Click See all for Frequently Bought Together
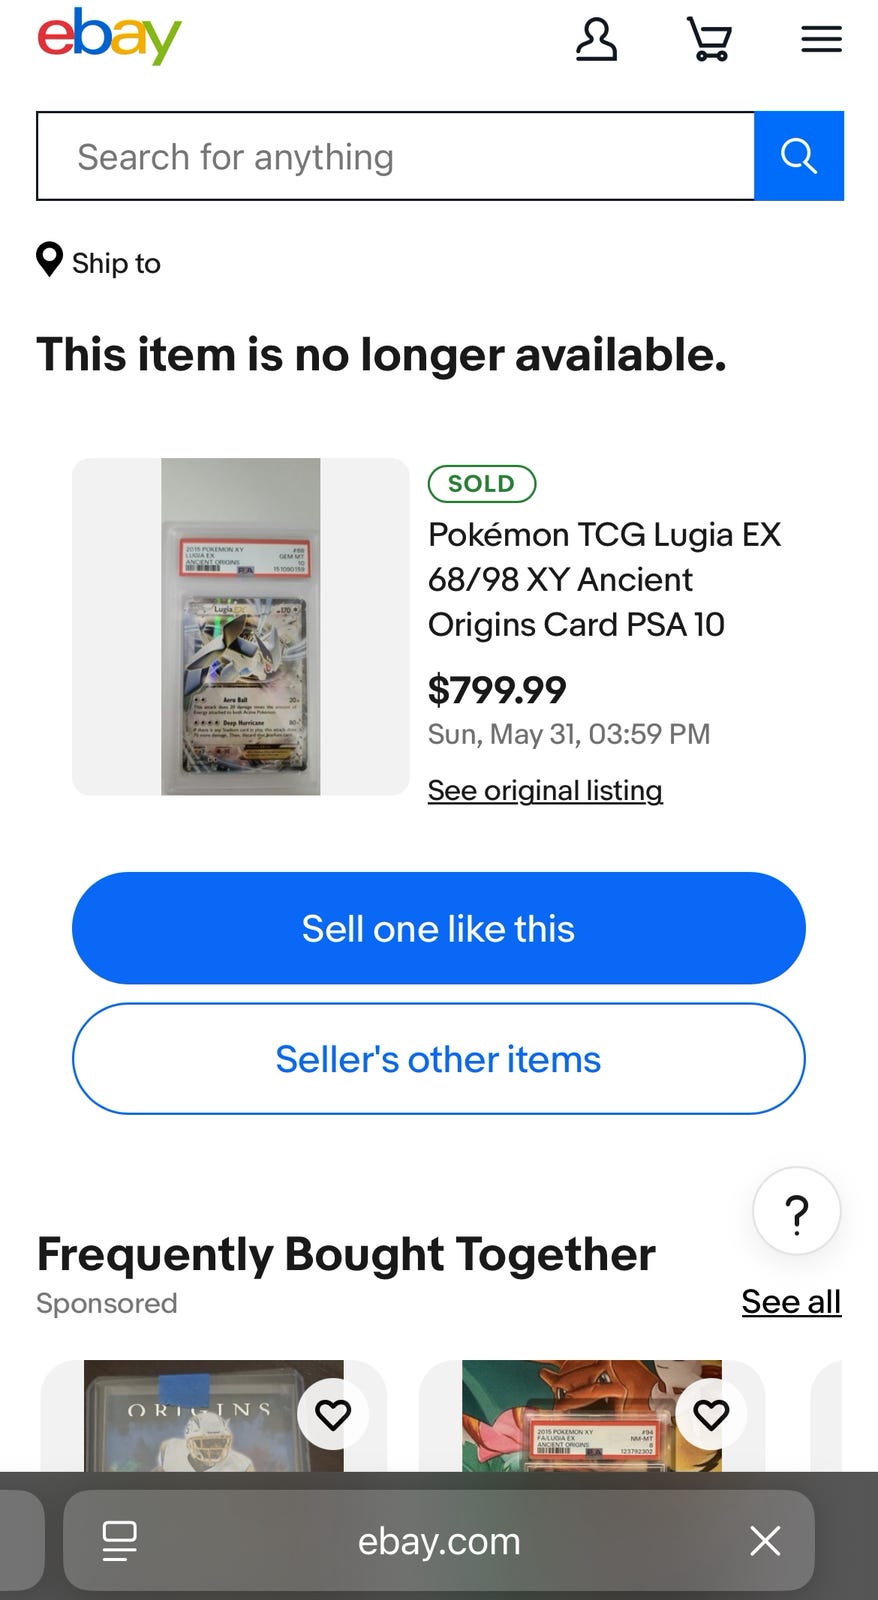The height and width of the screenshot is (1600, 878). tap(791, 1301)
